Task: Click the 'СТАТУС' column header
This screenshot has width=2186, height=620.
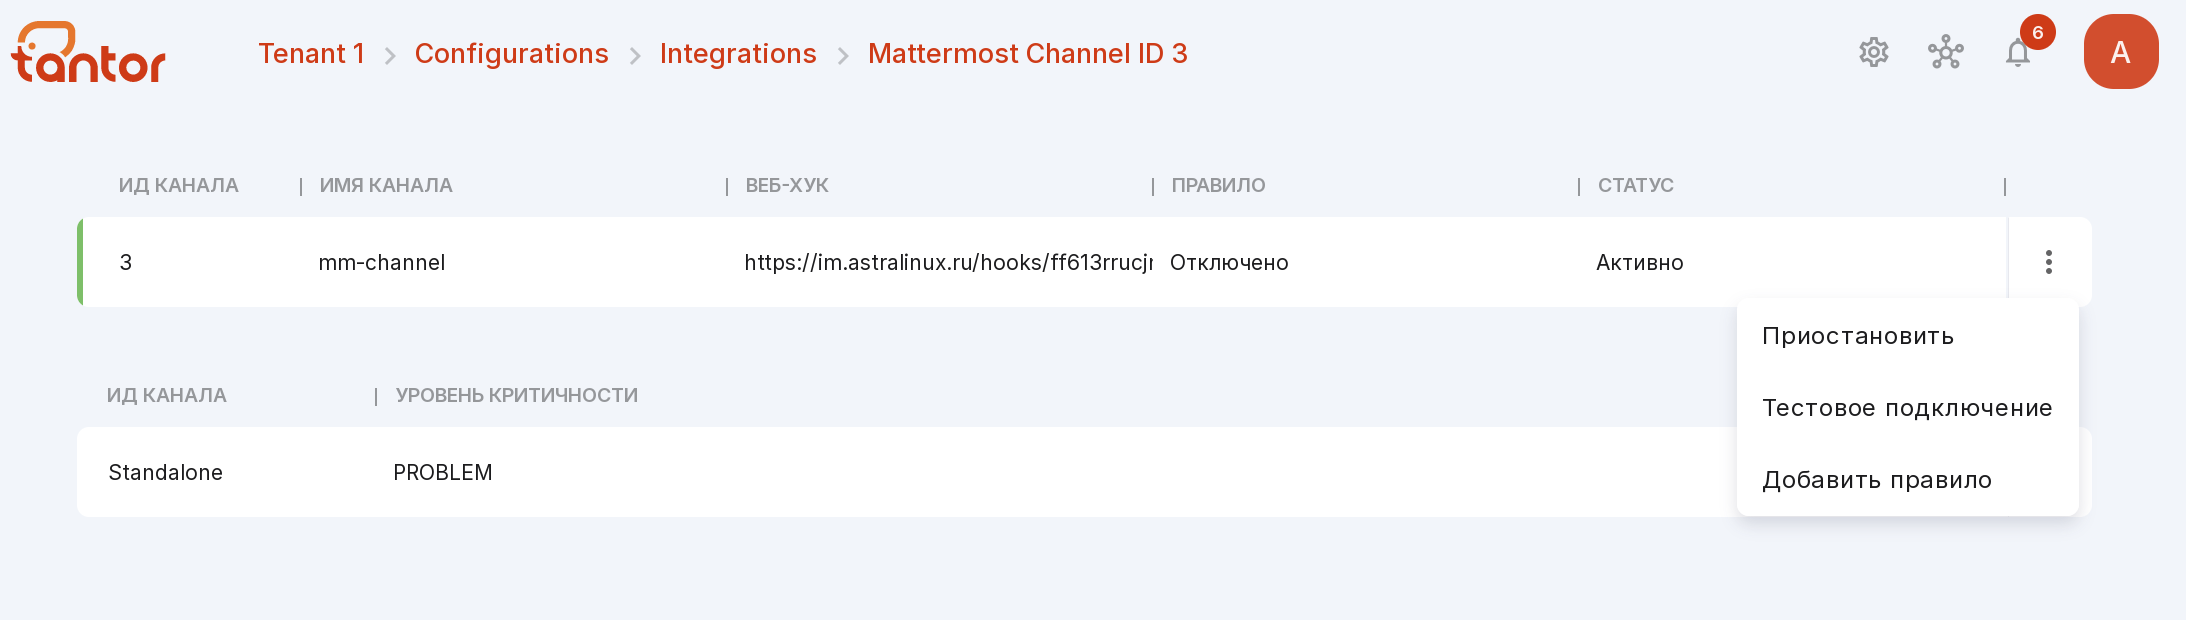Action: click(1635, 185)
